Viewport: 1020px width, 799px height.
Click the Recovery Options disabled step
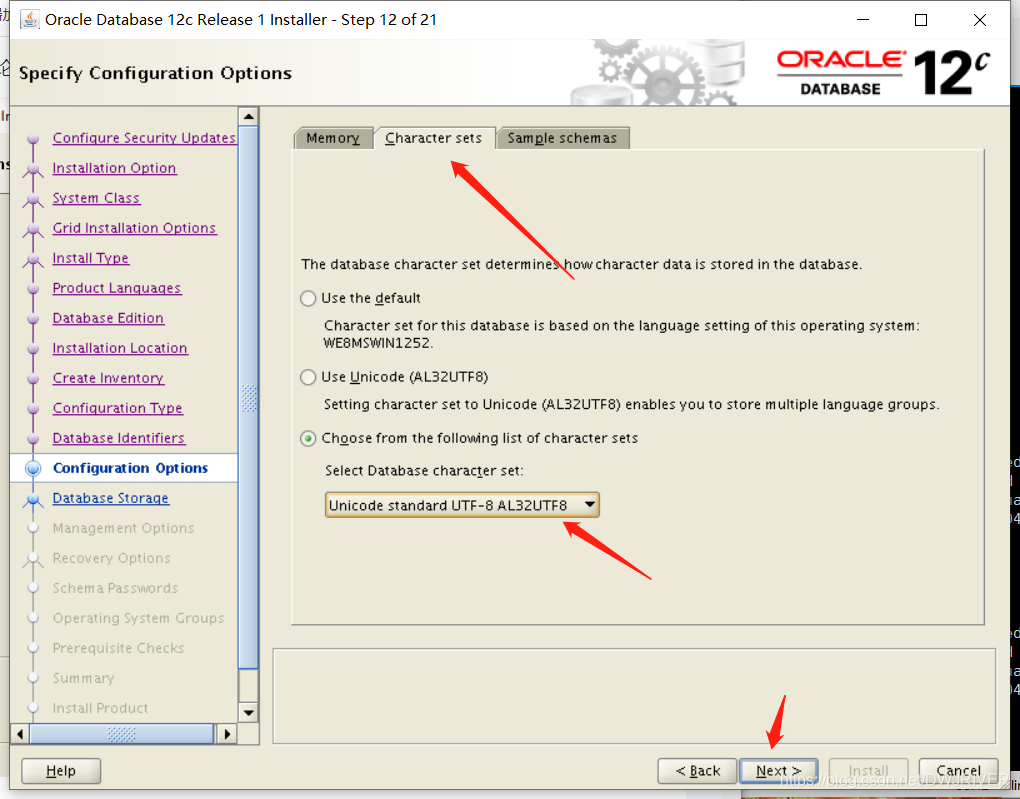point(112,558)
